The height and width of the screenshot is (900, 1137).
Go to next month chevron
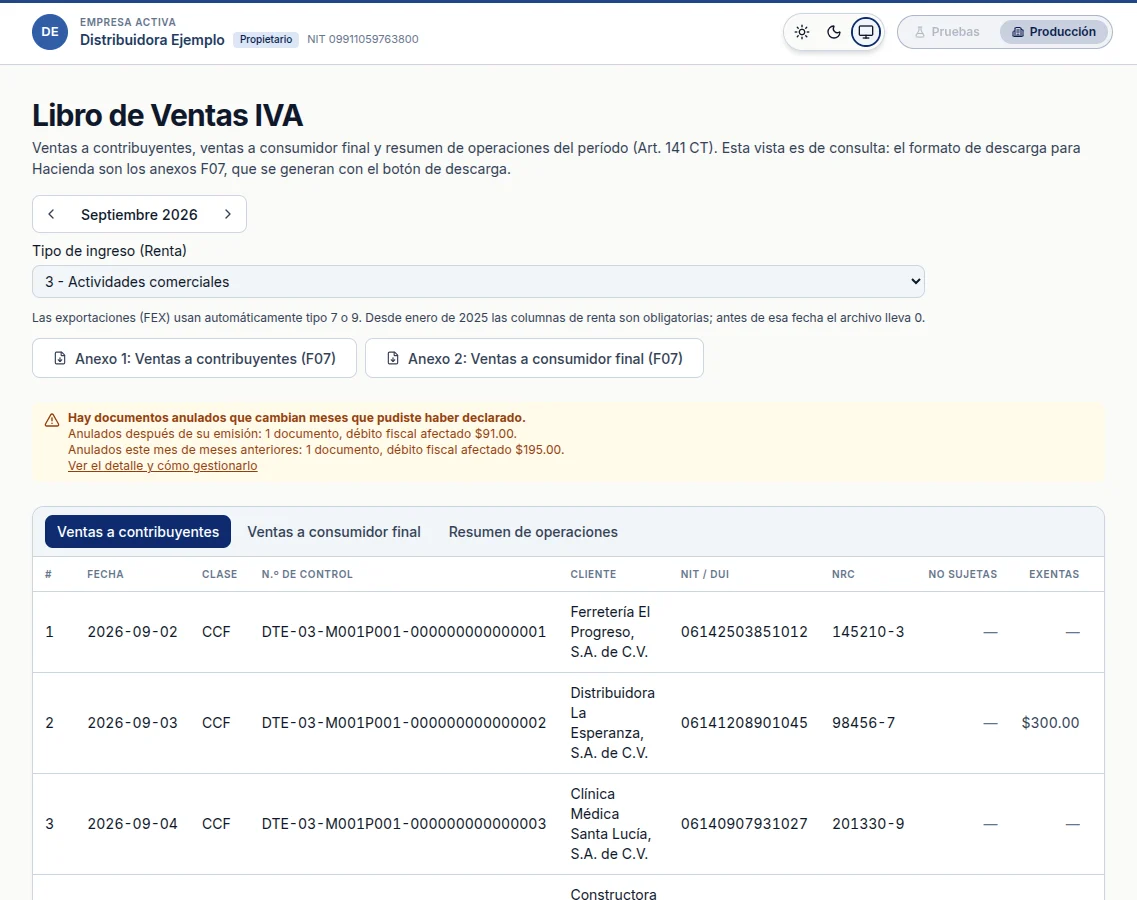(x=228, y=214)
